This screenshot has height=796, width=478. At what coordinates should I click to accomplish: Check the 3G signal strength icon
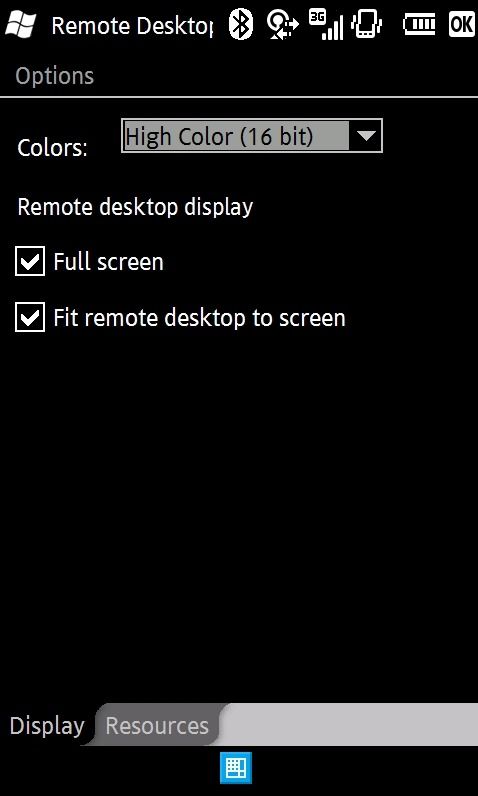tap(326, 25)
